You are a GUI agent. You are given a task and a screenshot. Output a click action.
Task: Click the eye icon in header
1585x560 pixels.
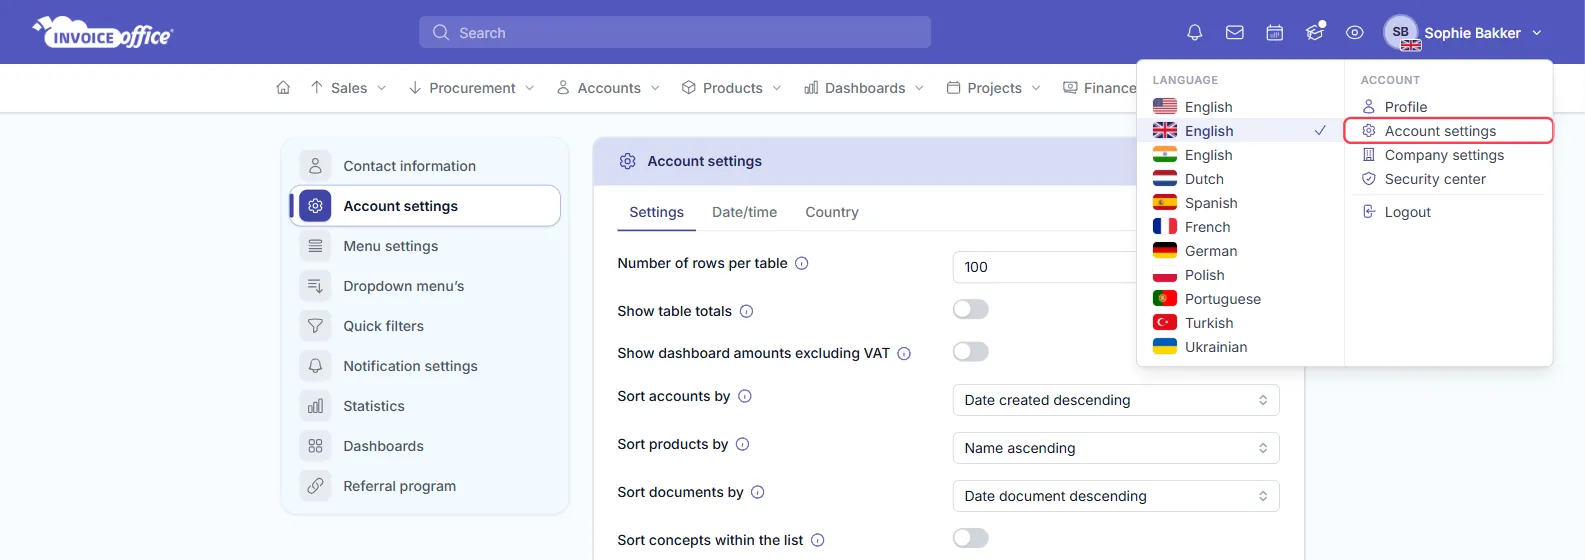tap(1354, 33)
